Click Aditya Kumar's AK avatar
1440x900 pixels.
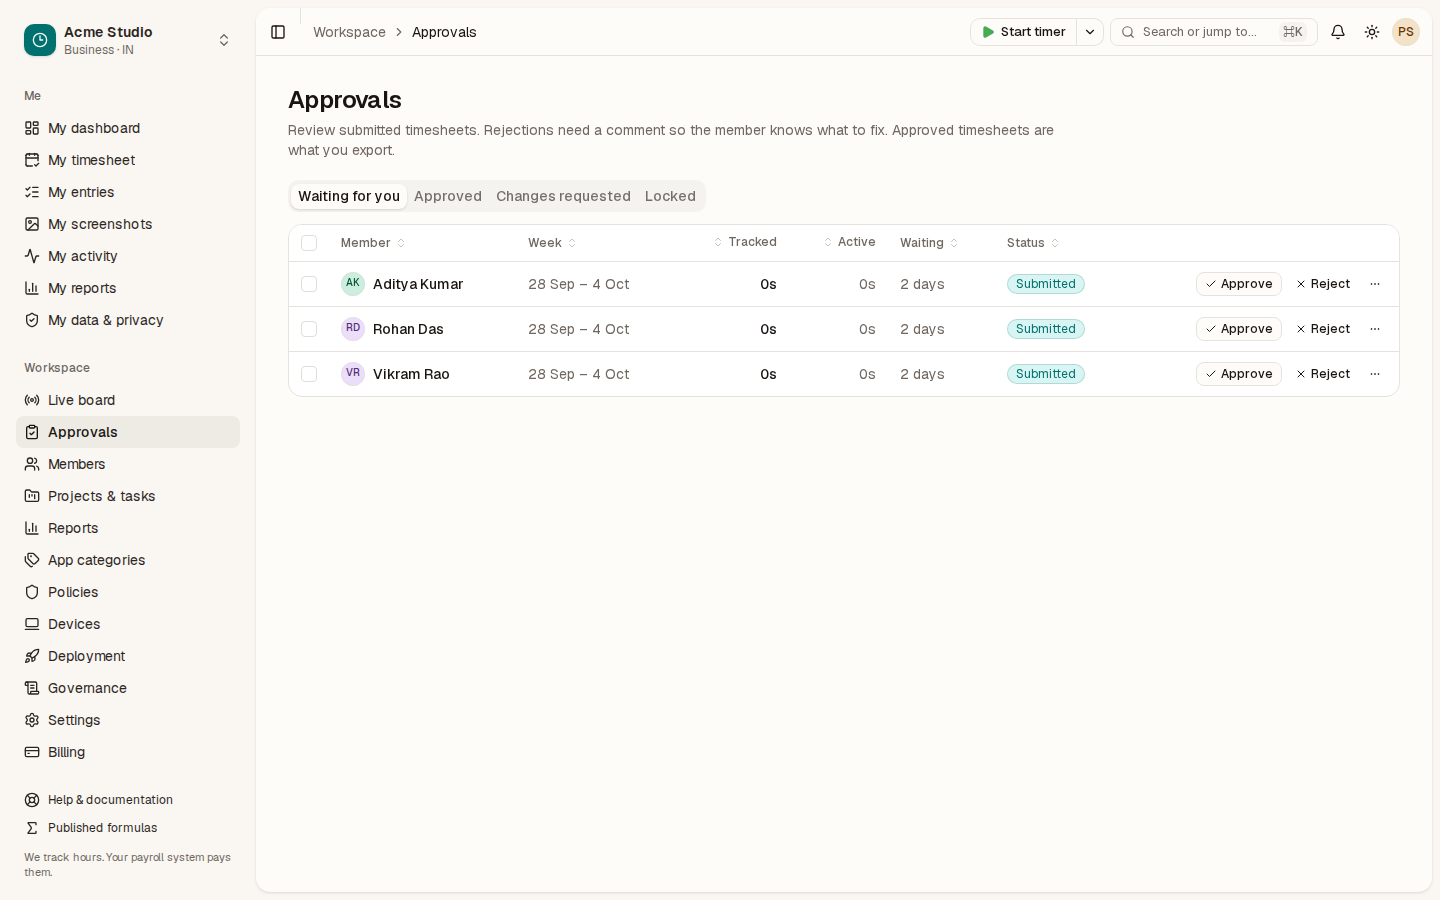pyautogui.click(x=353, y=284)
